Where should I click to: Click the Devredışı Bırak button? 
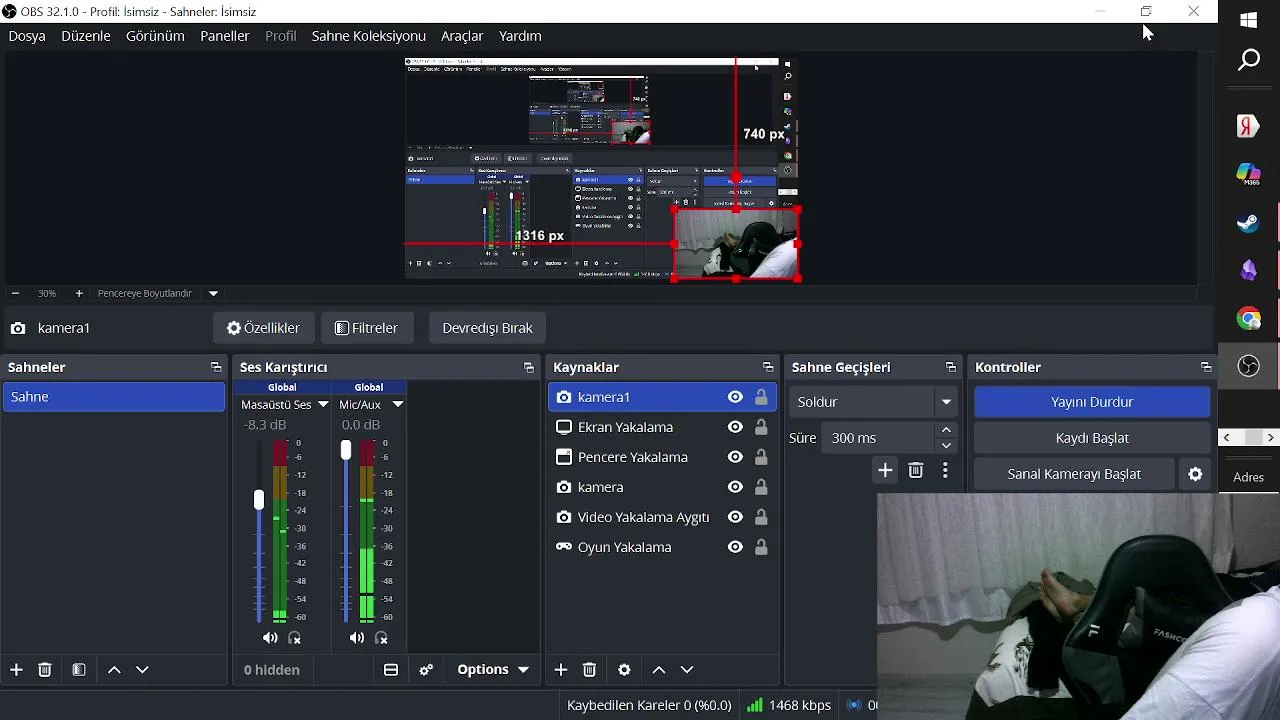pyautogui.click(x=488, y=328)
